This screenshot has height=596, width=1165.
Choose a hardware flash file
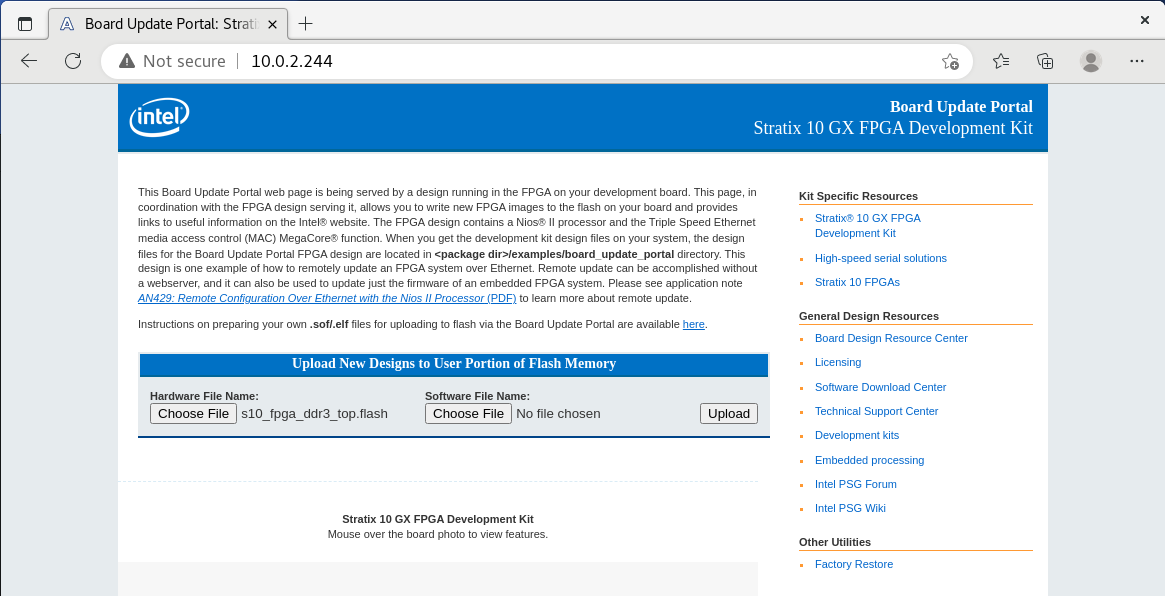[193, 413]
